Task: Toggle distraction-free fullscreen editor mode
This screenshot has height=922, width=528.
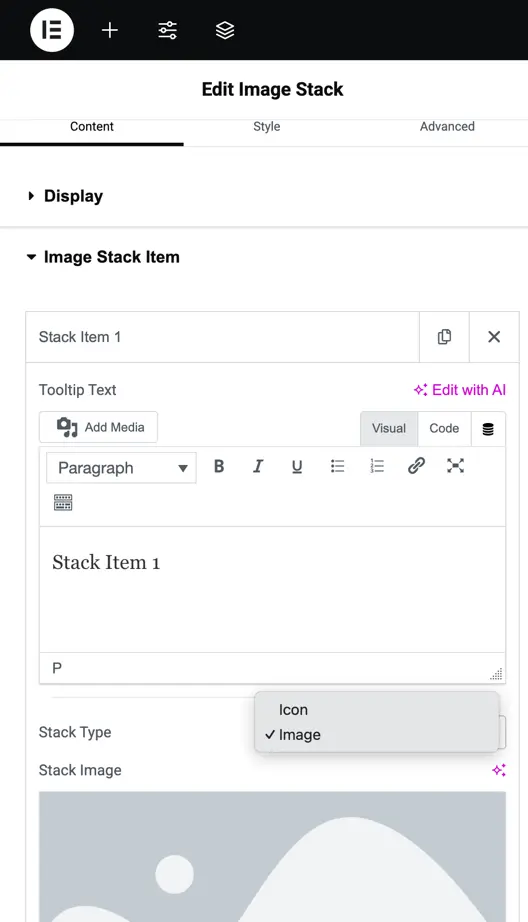Action: 456,466
